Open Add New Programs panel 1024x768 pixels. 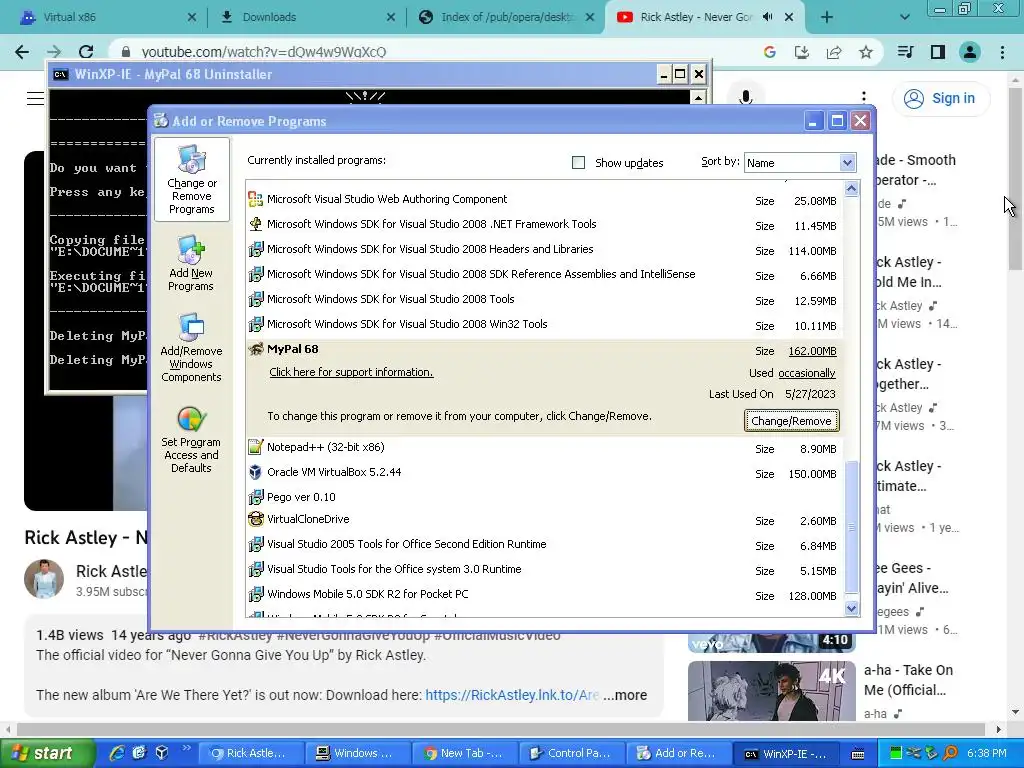(191, 264)
